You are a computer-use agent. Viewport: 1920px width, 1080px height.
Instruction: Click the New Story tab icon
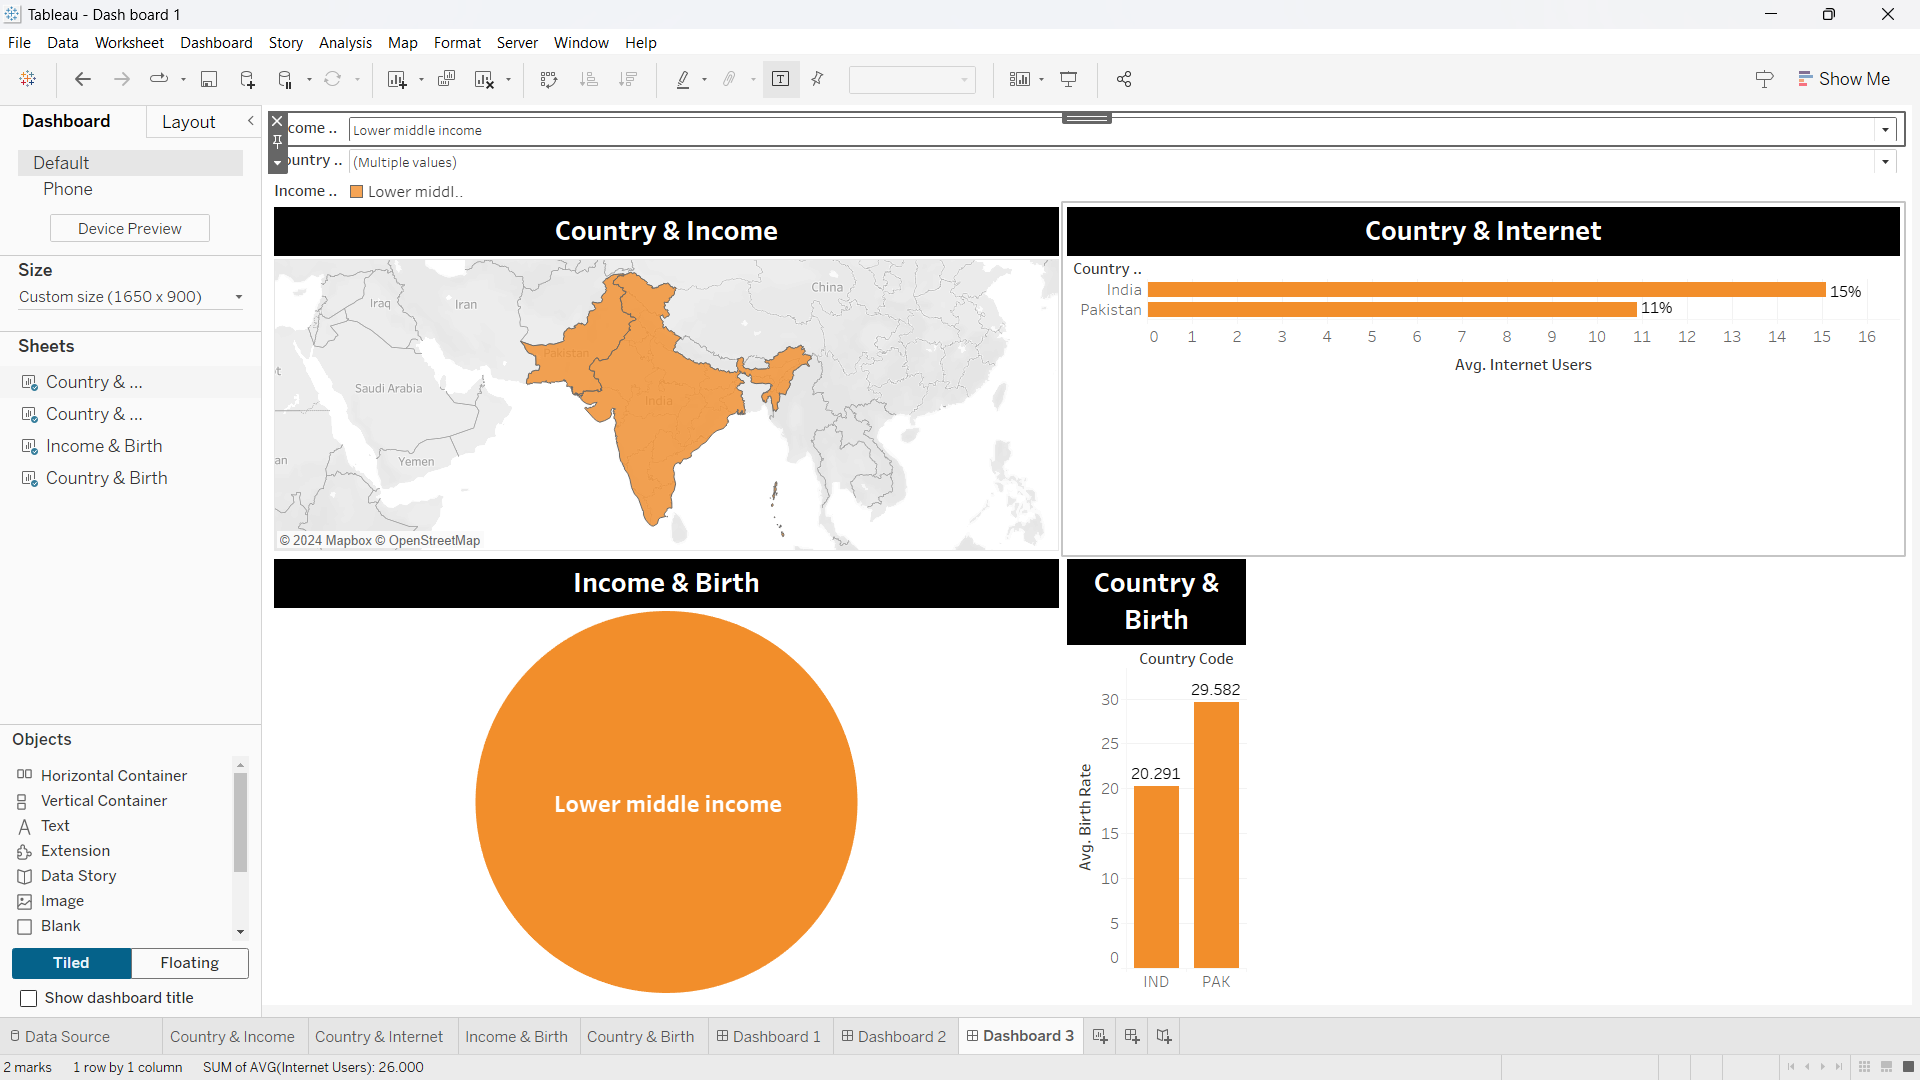[1164, 1036]
